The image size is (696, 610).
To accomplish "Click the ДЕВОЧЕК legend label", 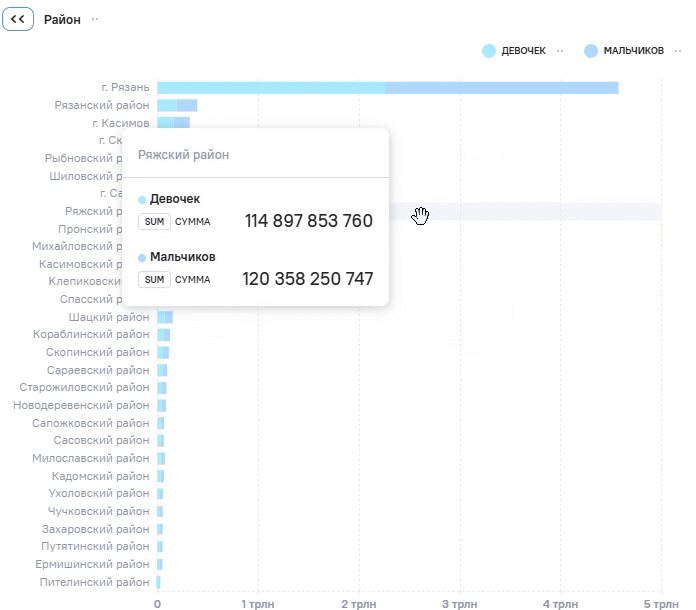I will (x=523, y=51).
